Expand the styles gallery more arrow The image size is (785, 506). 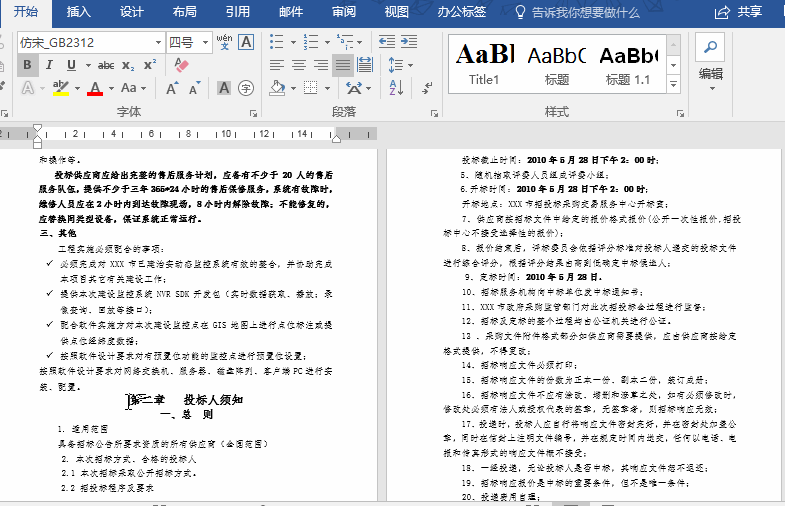(674, 85)
